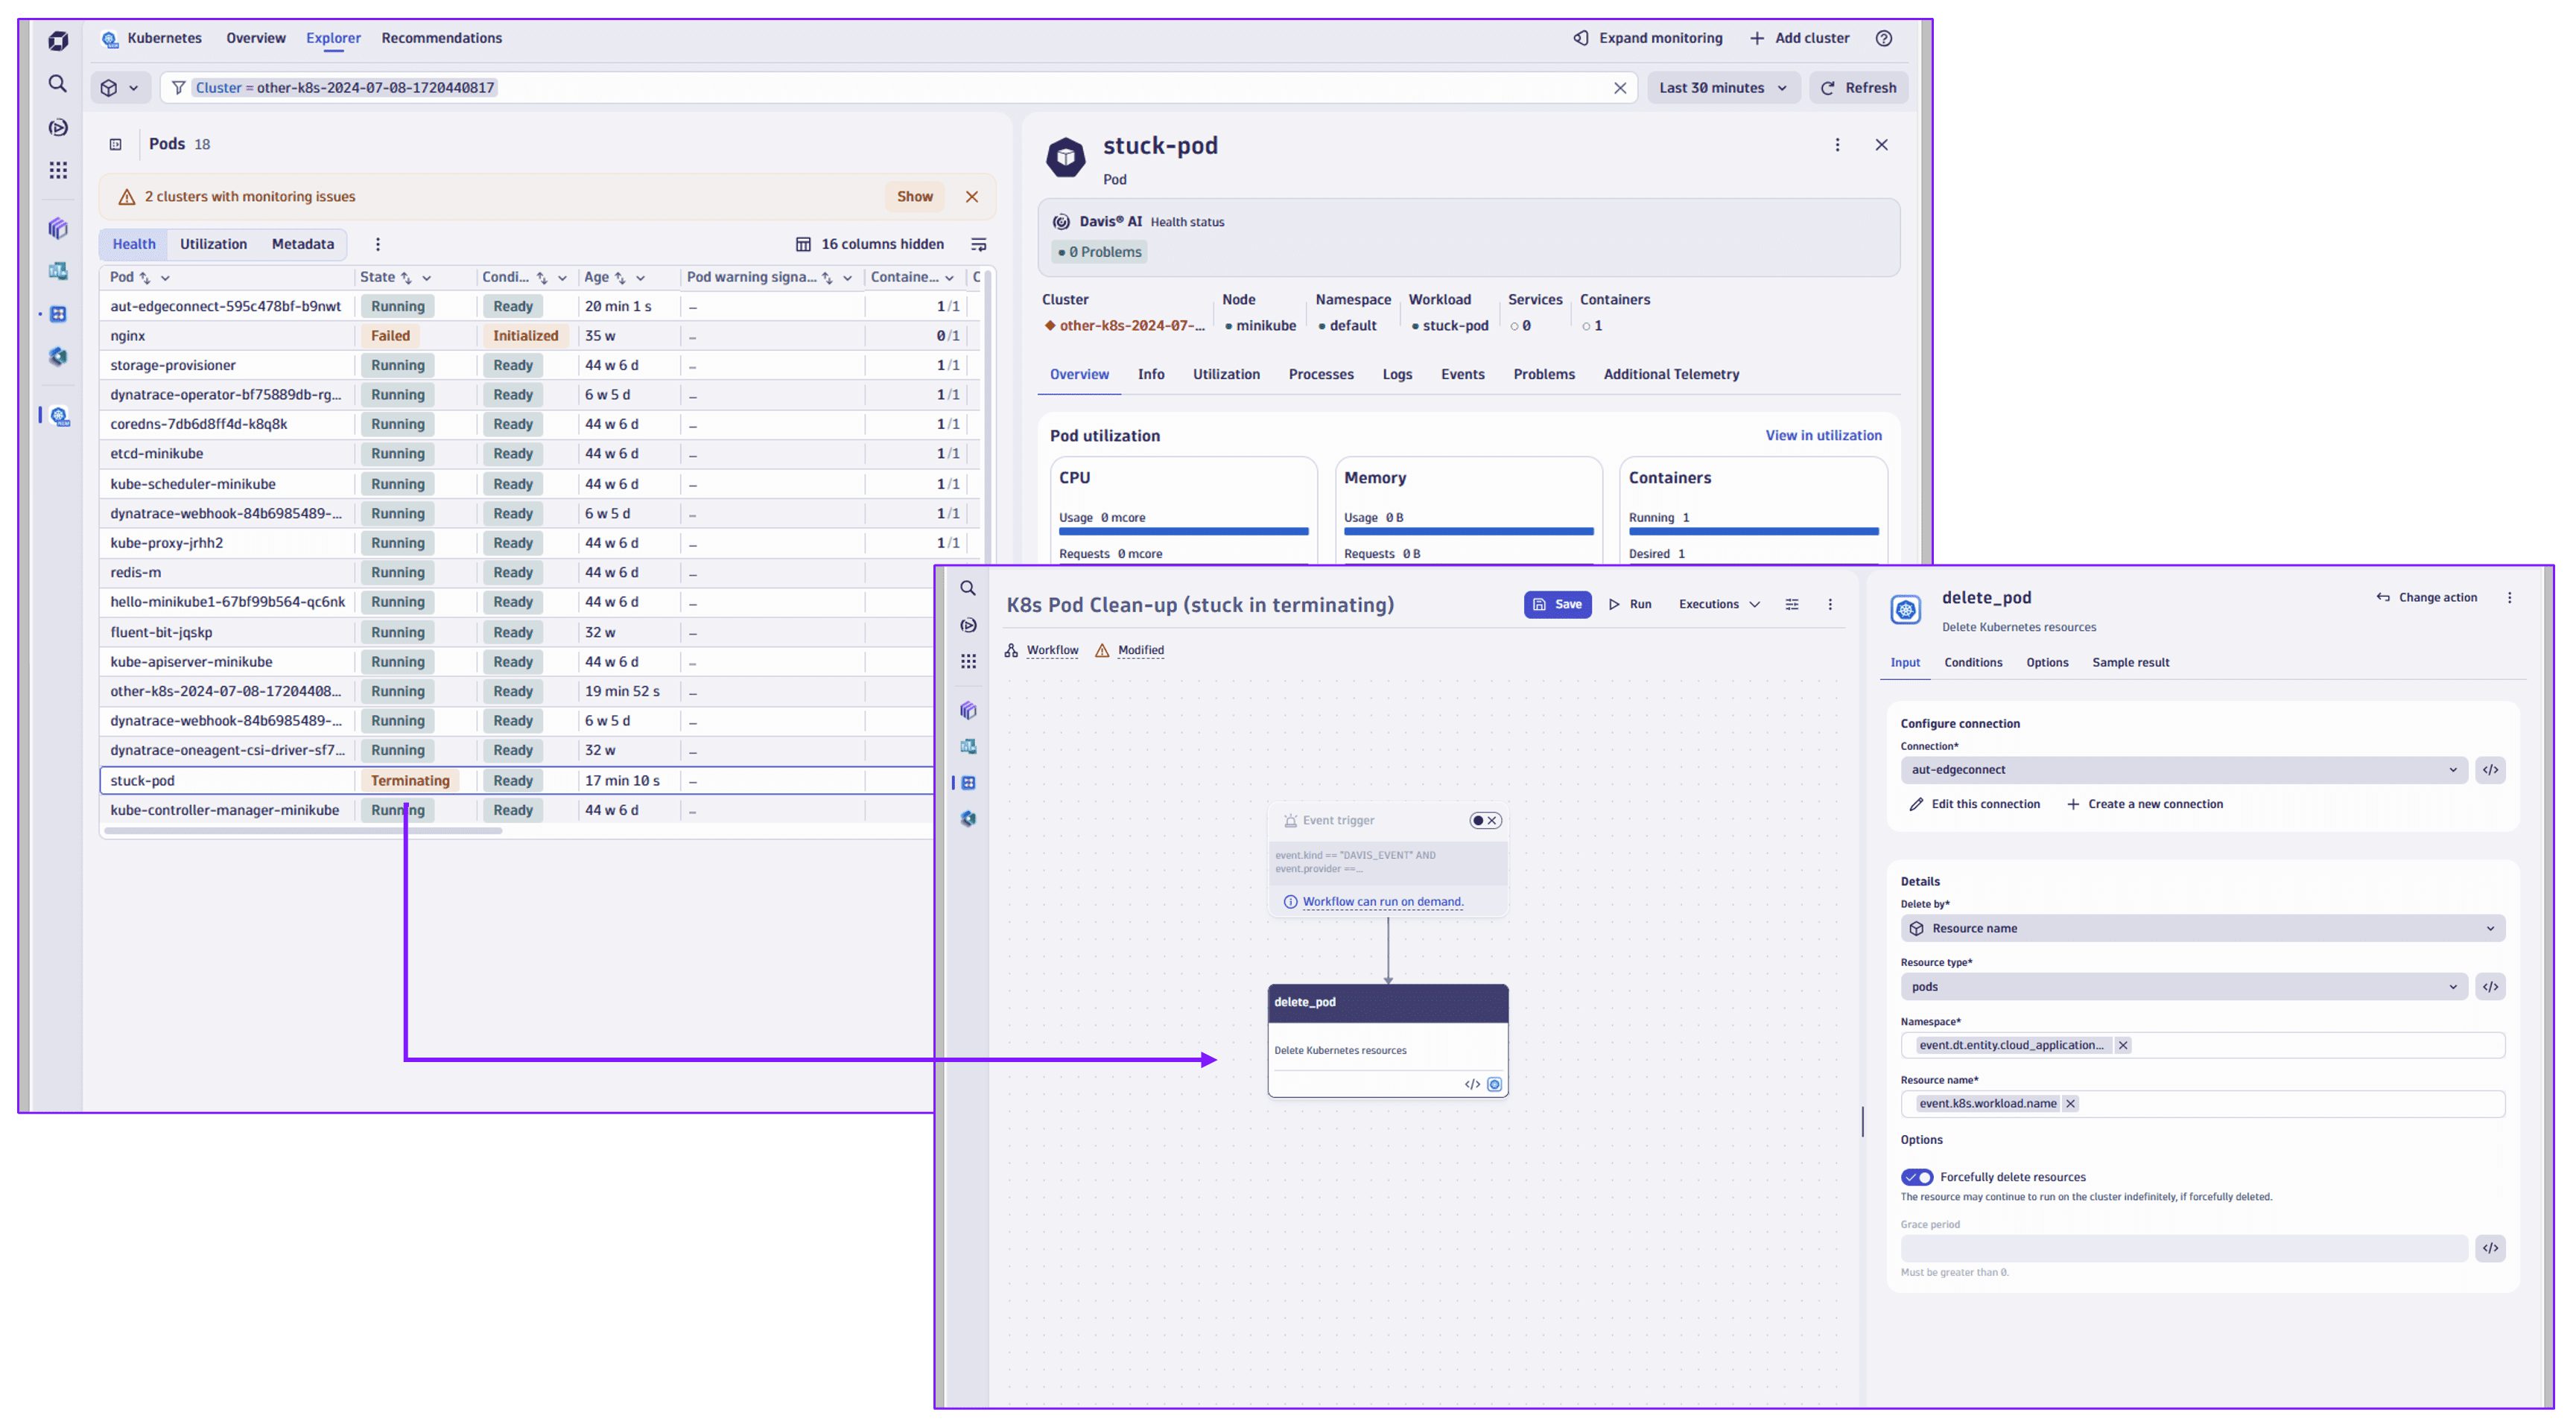Open search icon in Kubernetes window sidebar

click(58, 84)
